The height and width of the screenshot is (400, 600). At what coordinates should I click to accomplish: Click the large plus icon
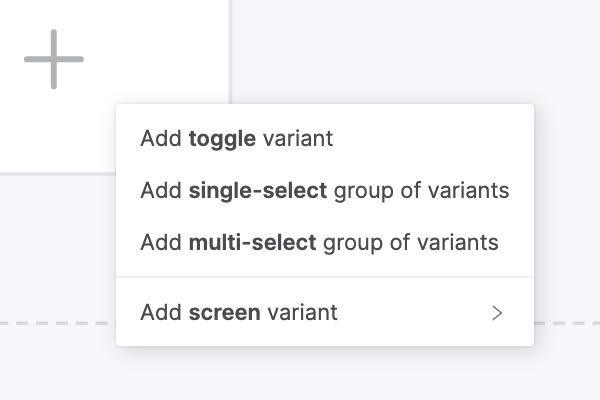pyautogui.click(x=54, y=59)
